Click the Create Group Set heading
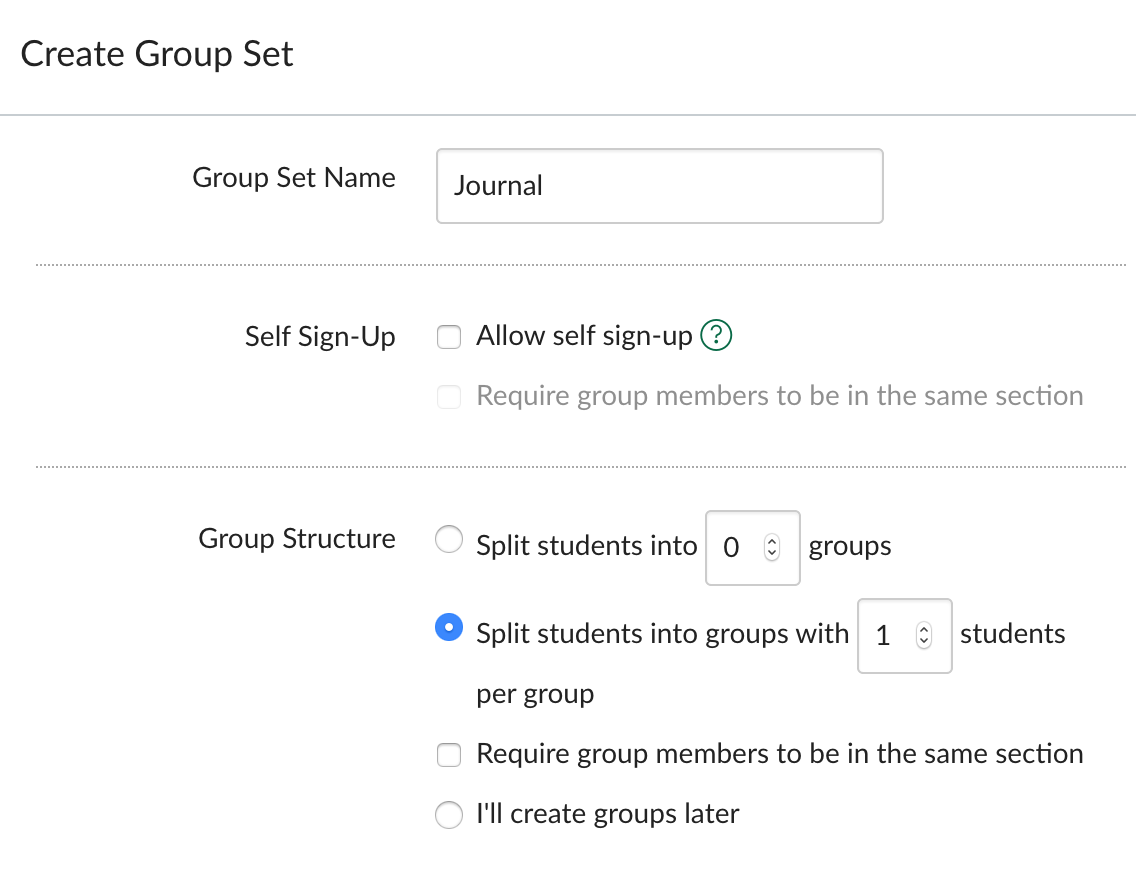 tap(156, 54)
